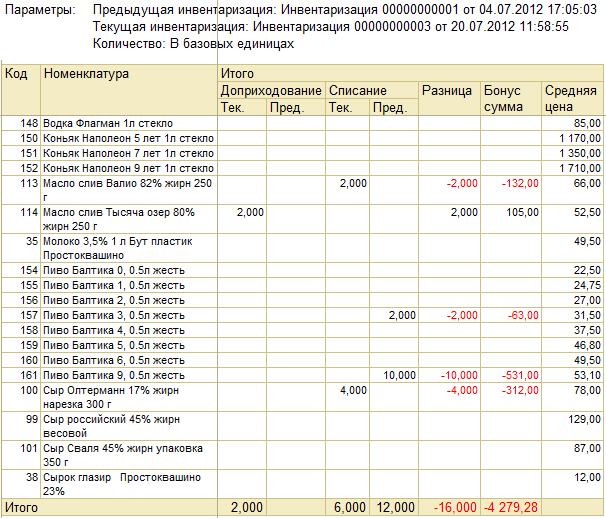Click write-off previous value 10,000
The width and height of the screenshot is (606, 518).
point(399,375)
